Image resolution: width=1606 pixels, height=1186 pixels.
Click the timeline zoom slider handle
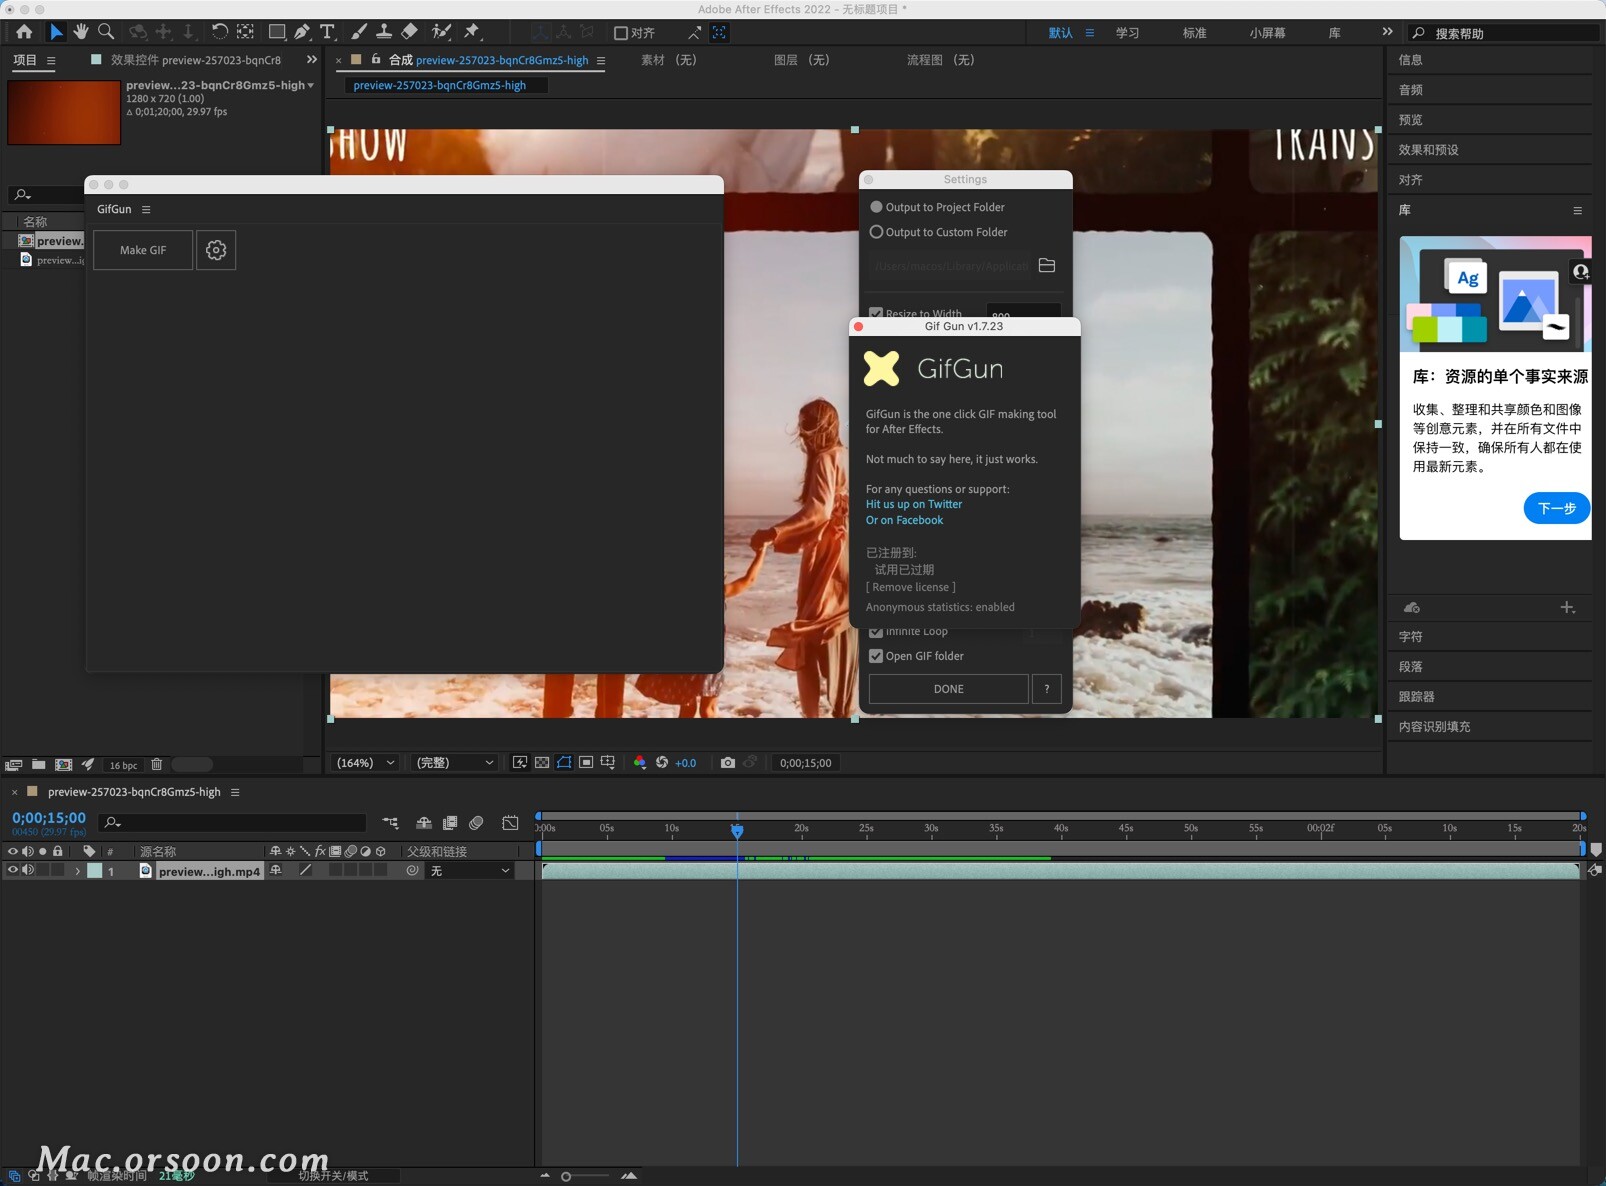(x=566, y=1177)
